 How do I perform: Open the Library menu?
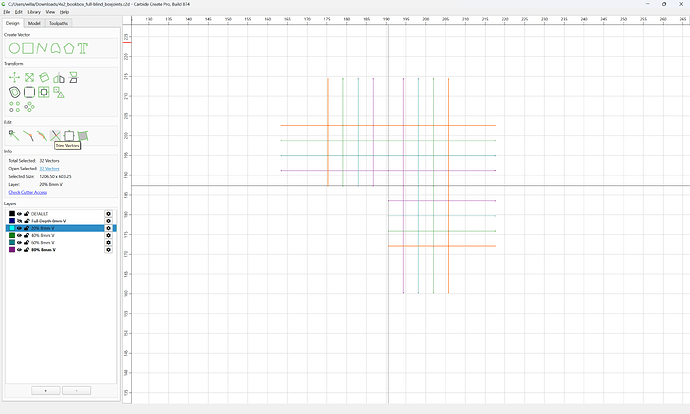pyautogui.click(x=34, y=12)
